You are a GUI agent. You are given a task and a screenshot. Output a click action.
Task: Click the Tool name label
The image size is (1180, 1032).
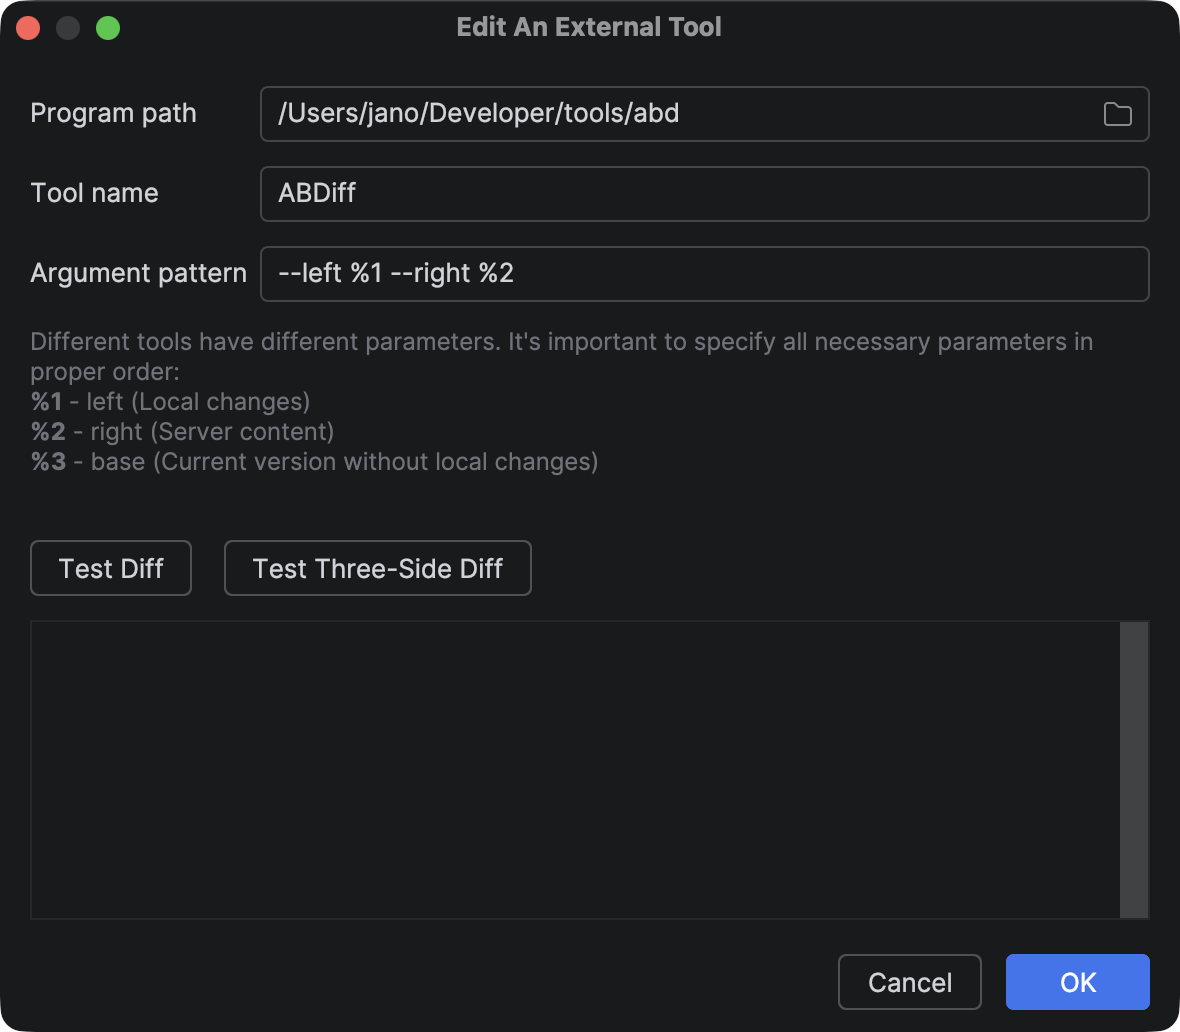coord(94,193)
